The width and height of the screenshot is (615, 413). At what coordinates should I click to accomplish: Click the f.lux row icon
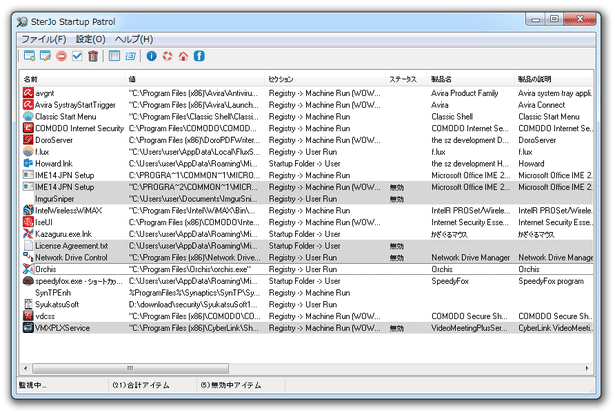point(28,151)
